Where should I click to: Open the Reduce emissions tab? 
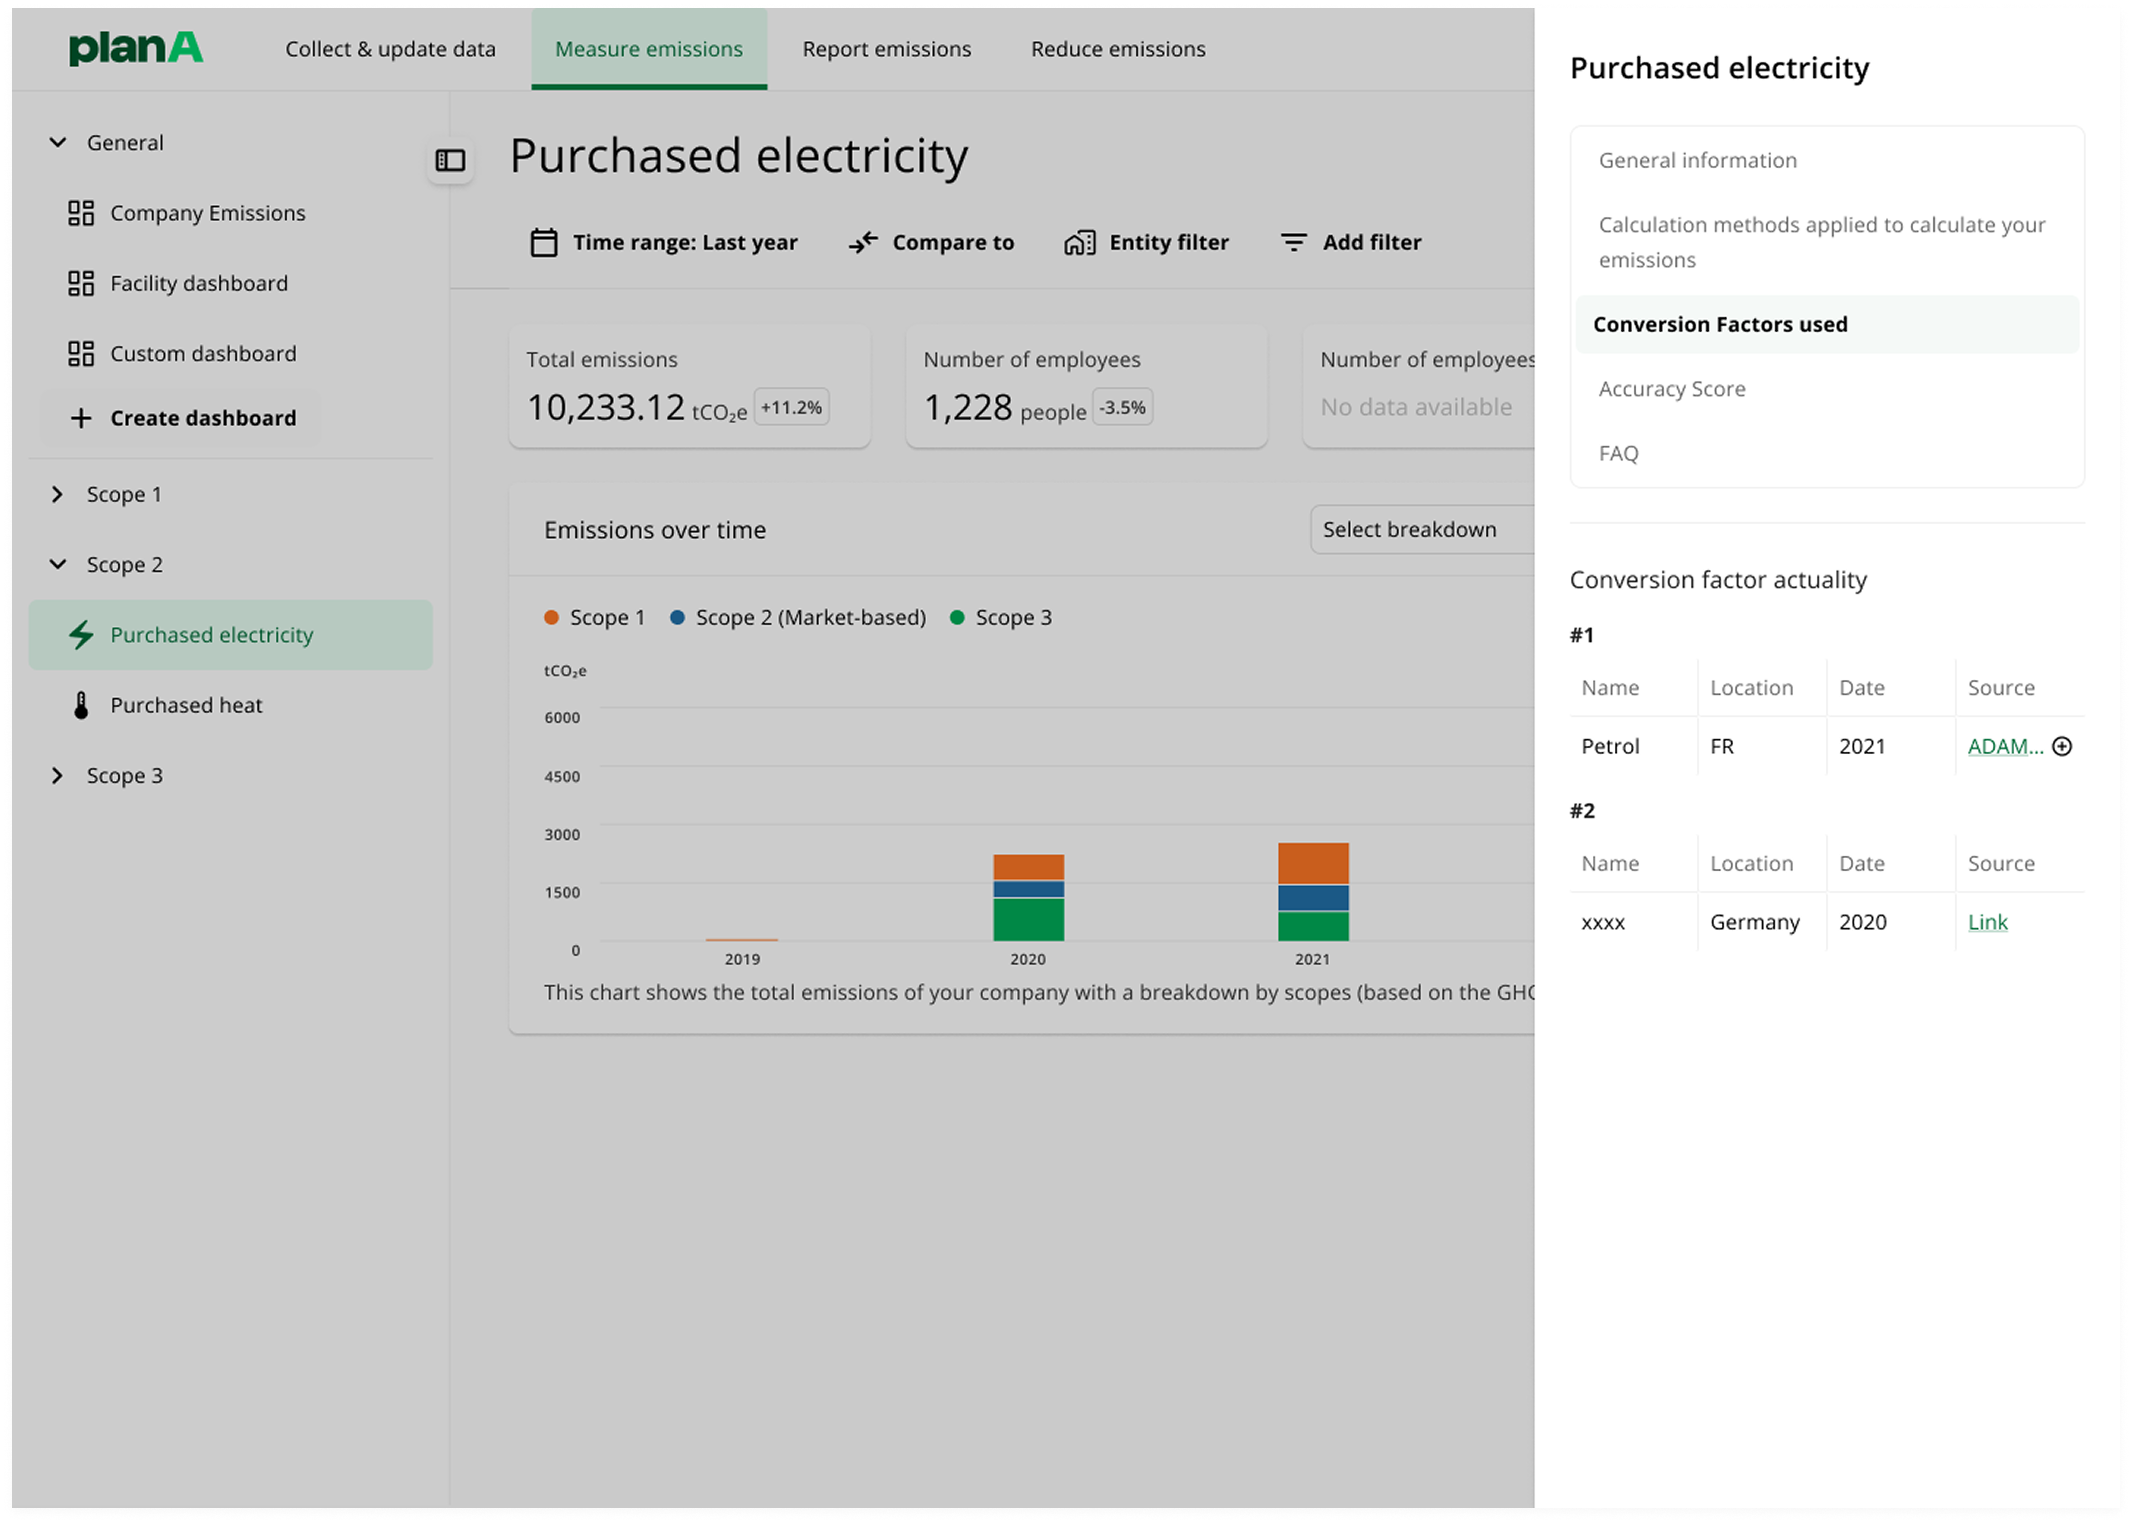tap(1117, 48)
